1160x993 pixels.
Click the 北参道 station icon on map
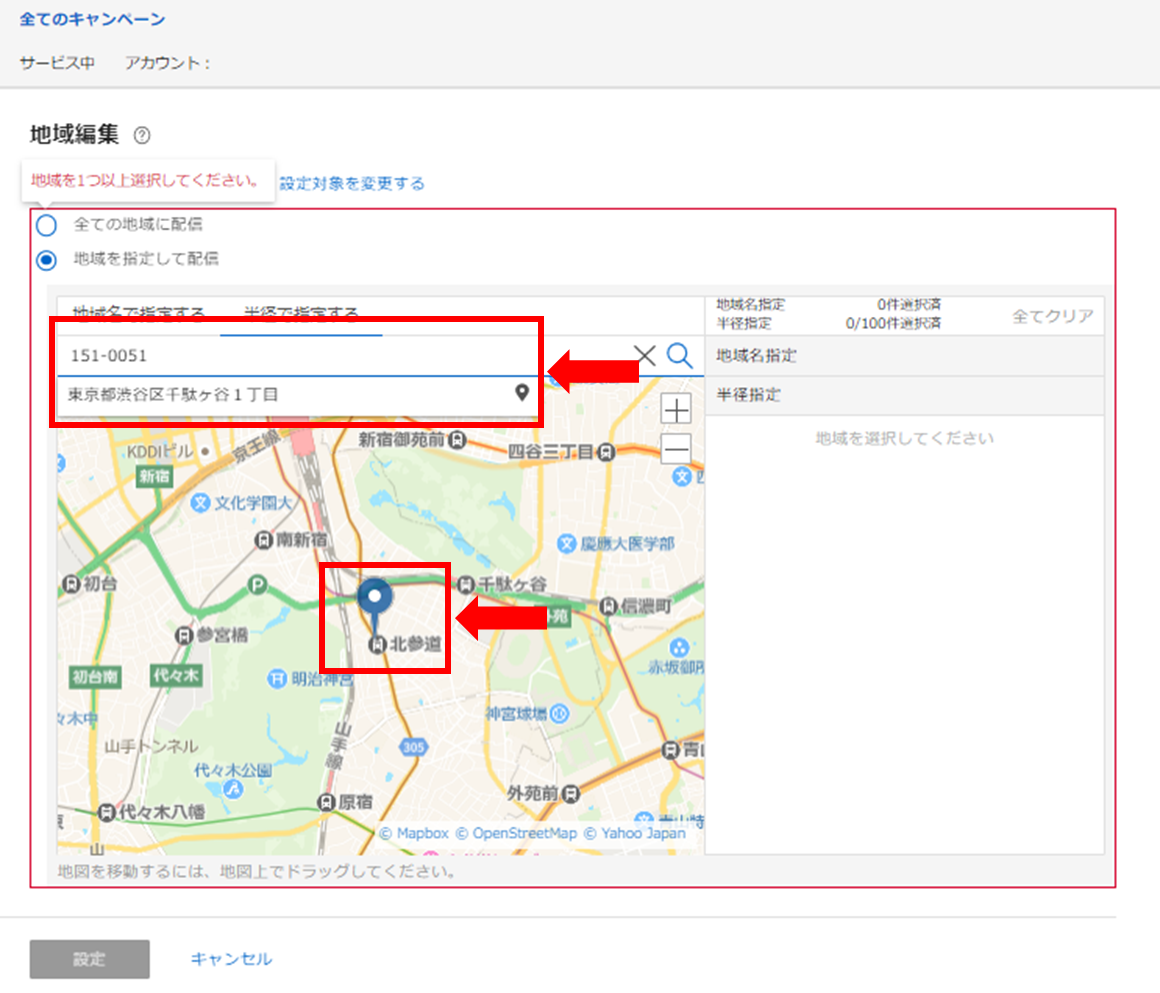377,645
